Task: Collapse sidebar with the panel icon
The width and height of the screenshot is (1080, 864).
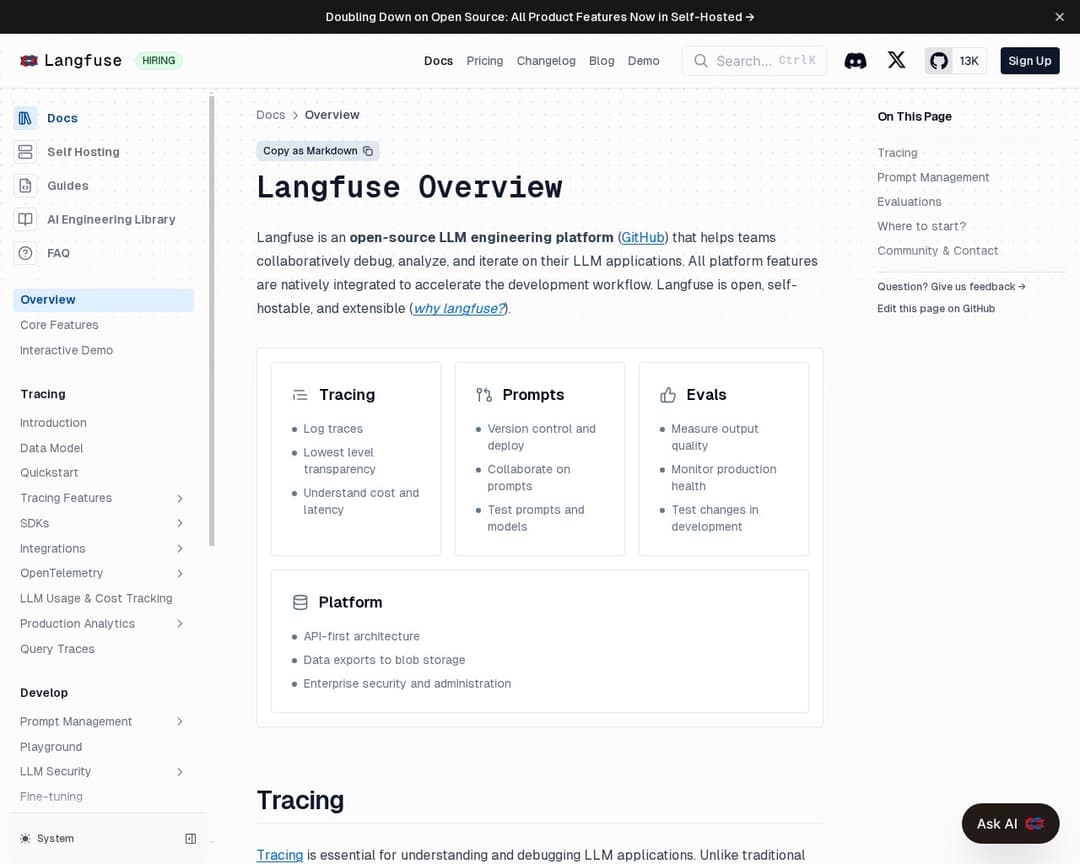Action: tap(191, 839)
